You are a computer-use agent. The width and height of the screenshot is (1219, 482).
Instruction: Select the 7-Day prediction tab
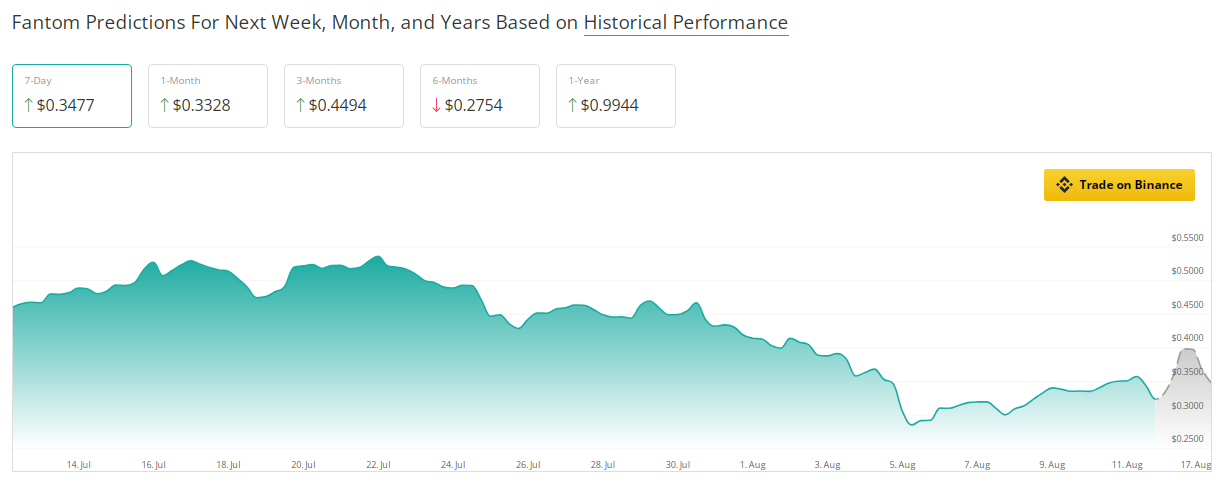pos(71,96)
